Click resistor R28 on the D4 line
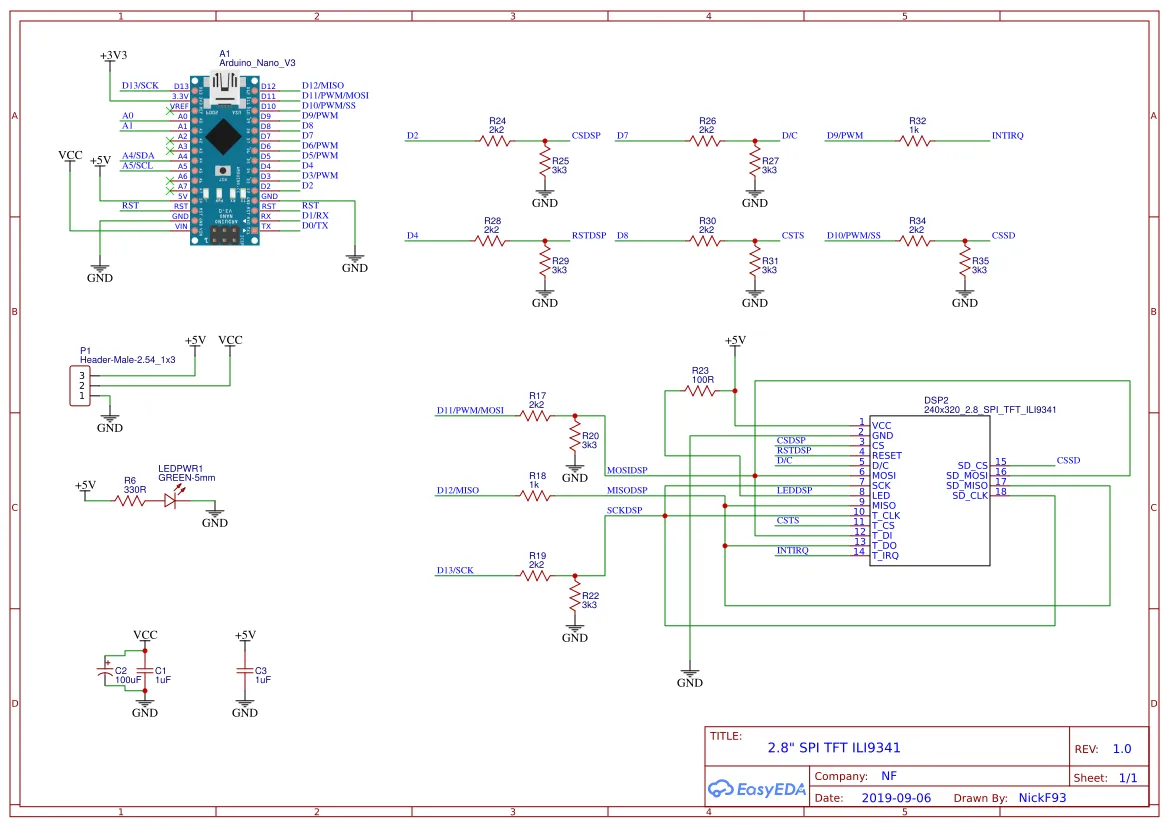The image size is (1169, 827). point(491,241)
